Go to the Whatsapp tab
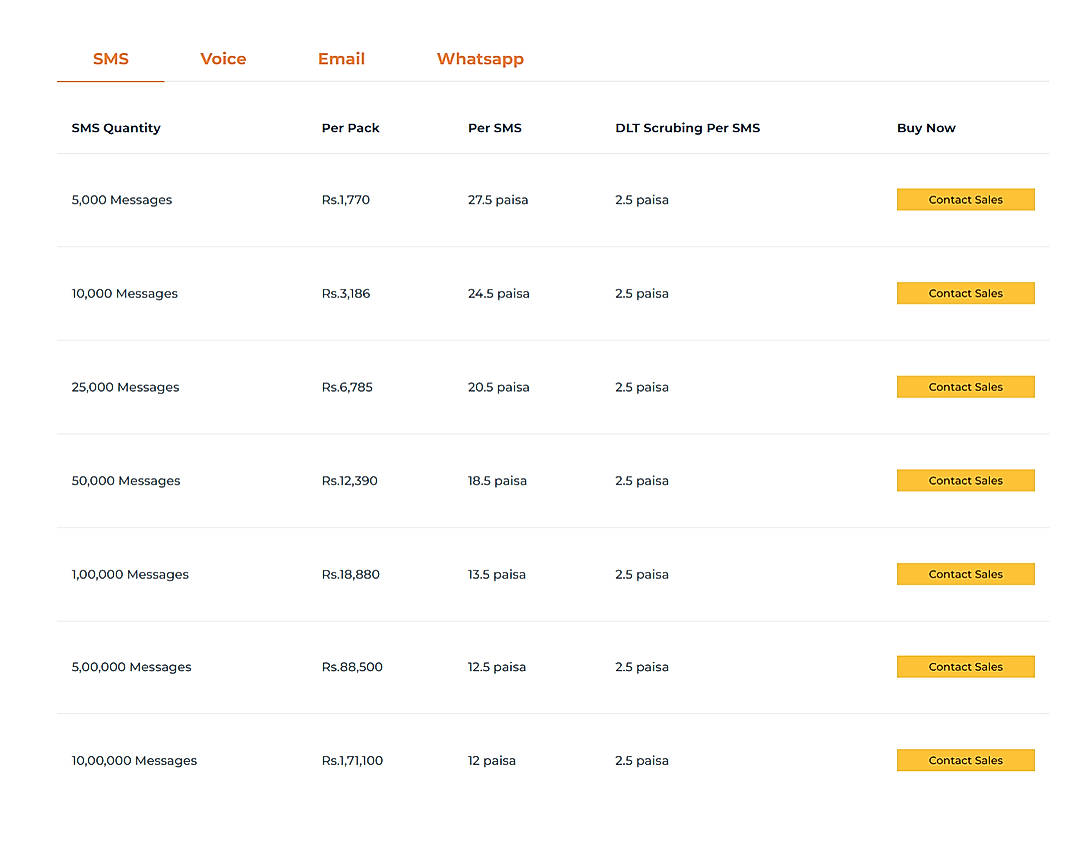This screenshot has width=1070, height=845. tap(480, 59)
